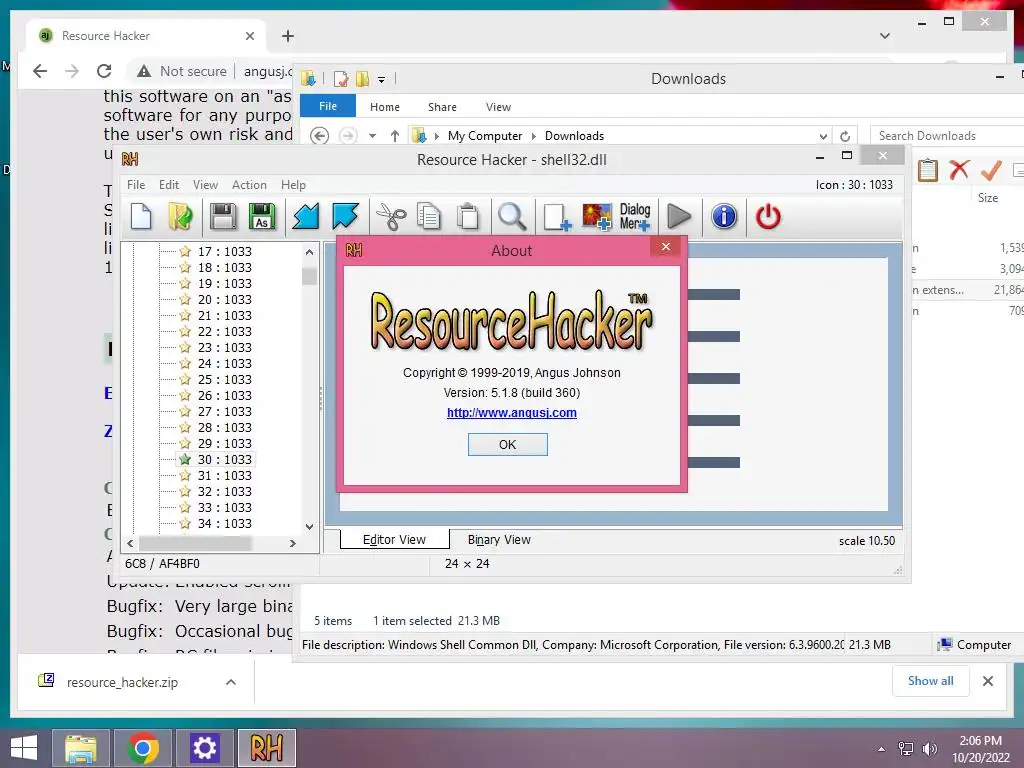Click the New blank file toolbar icon
The width and height of the screenshot is (1024, 768).
141,217
